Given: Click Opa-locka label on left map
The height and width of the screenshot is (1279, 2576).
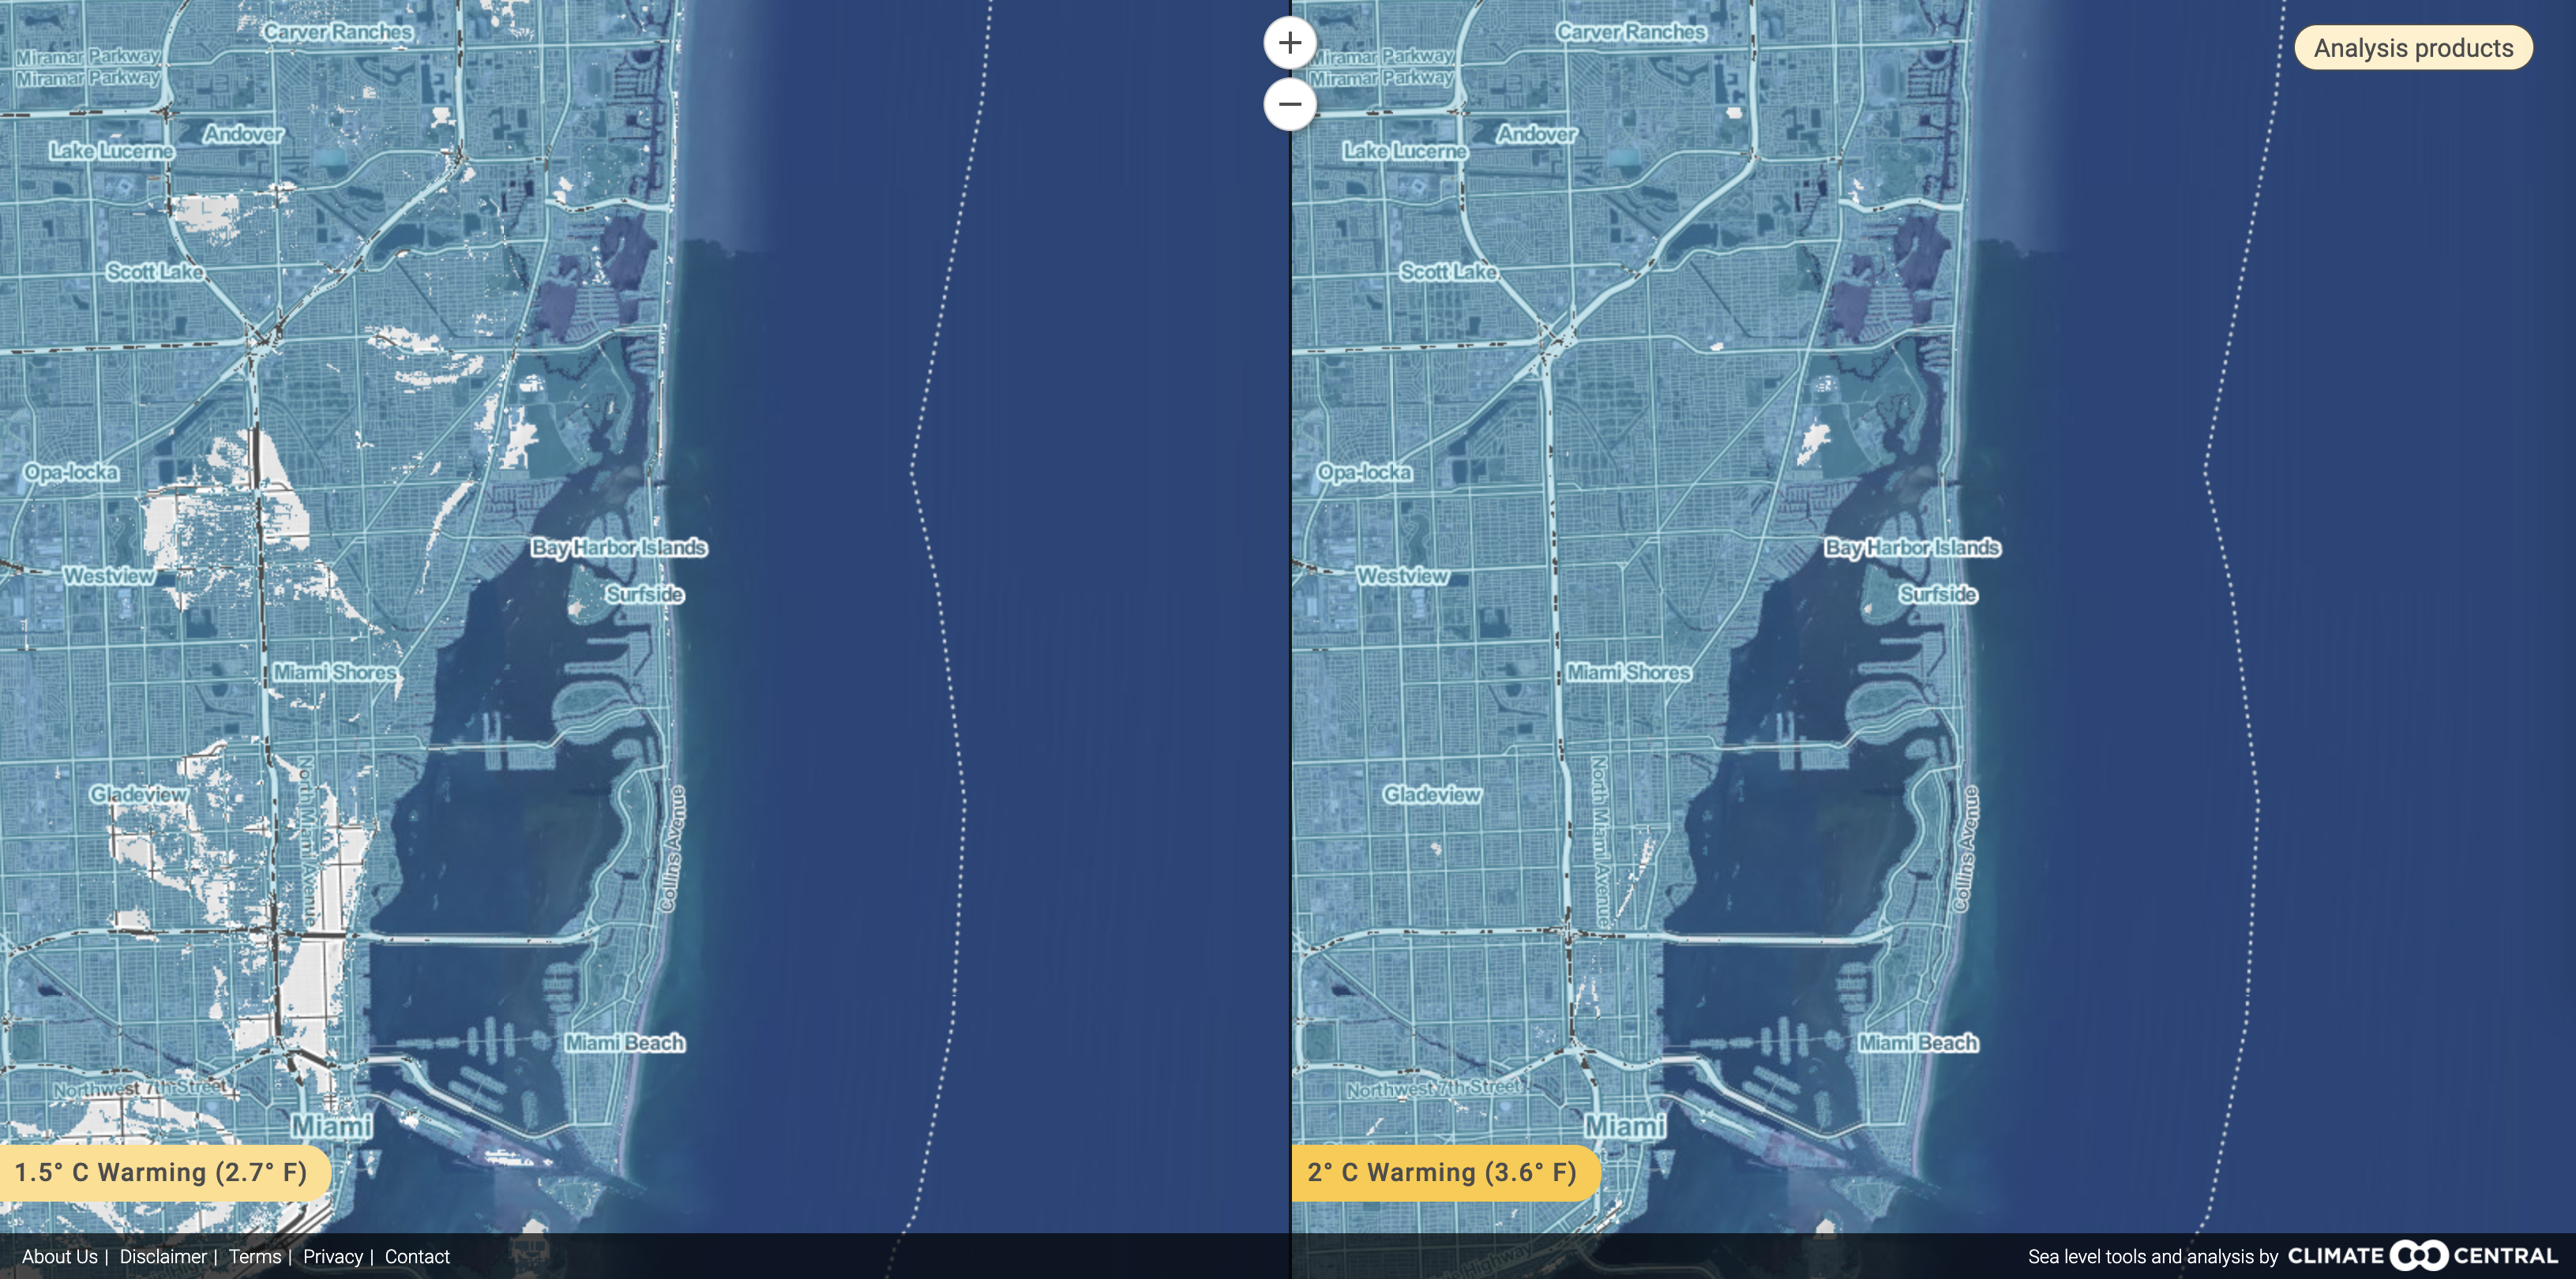Looking at the screenshot, I should click(x=71, y=472).
